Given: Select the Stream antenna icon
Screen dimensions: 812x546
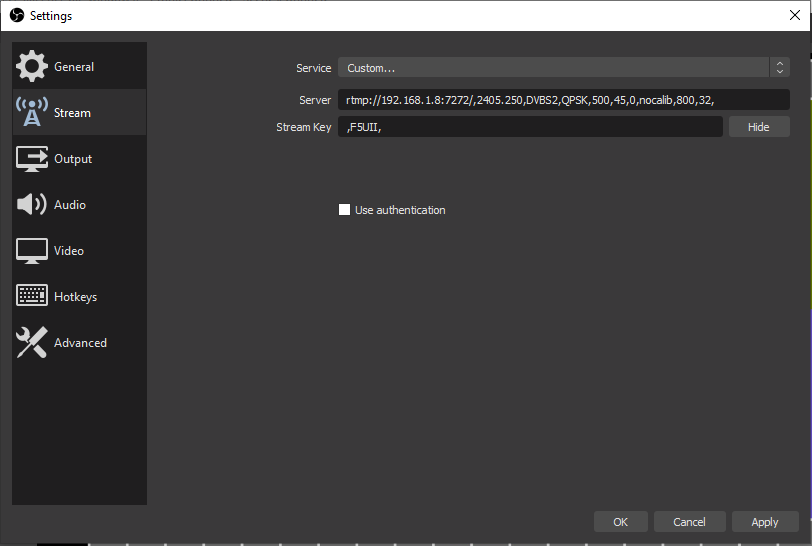Looking at the screenshot, I should click(x=32, y=113).
